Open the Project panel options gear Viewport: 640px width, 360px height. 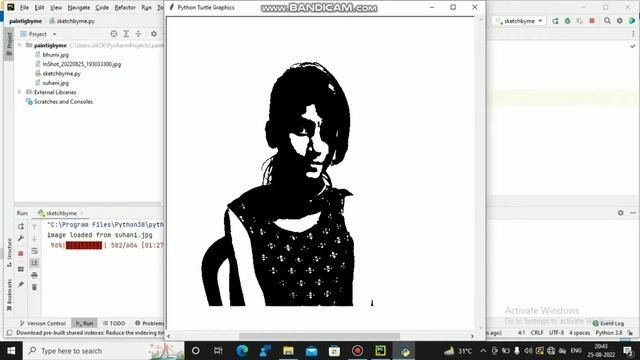click(x=154, y=34)
